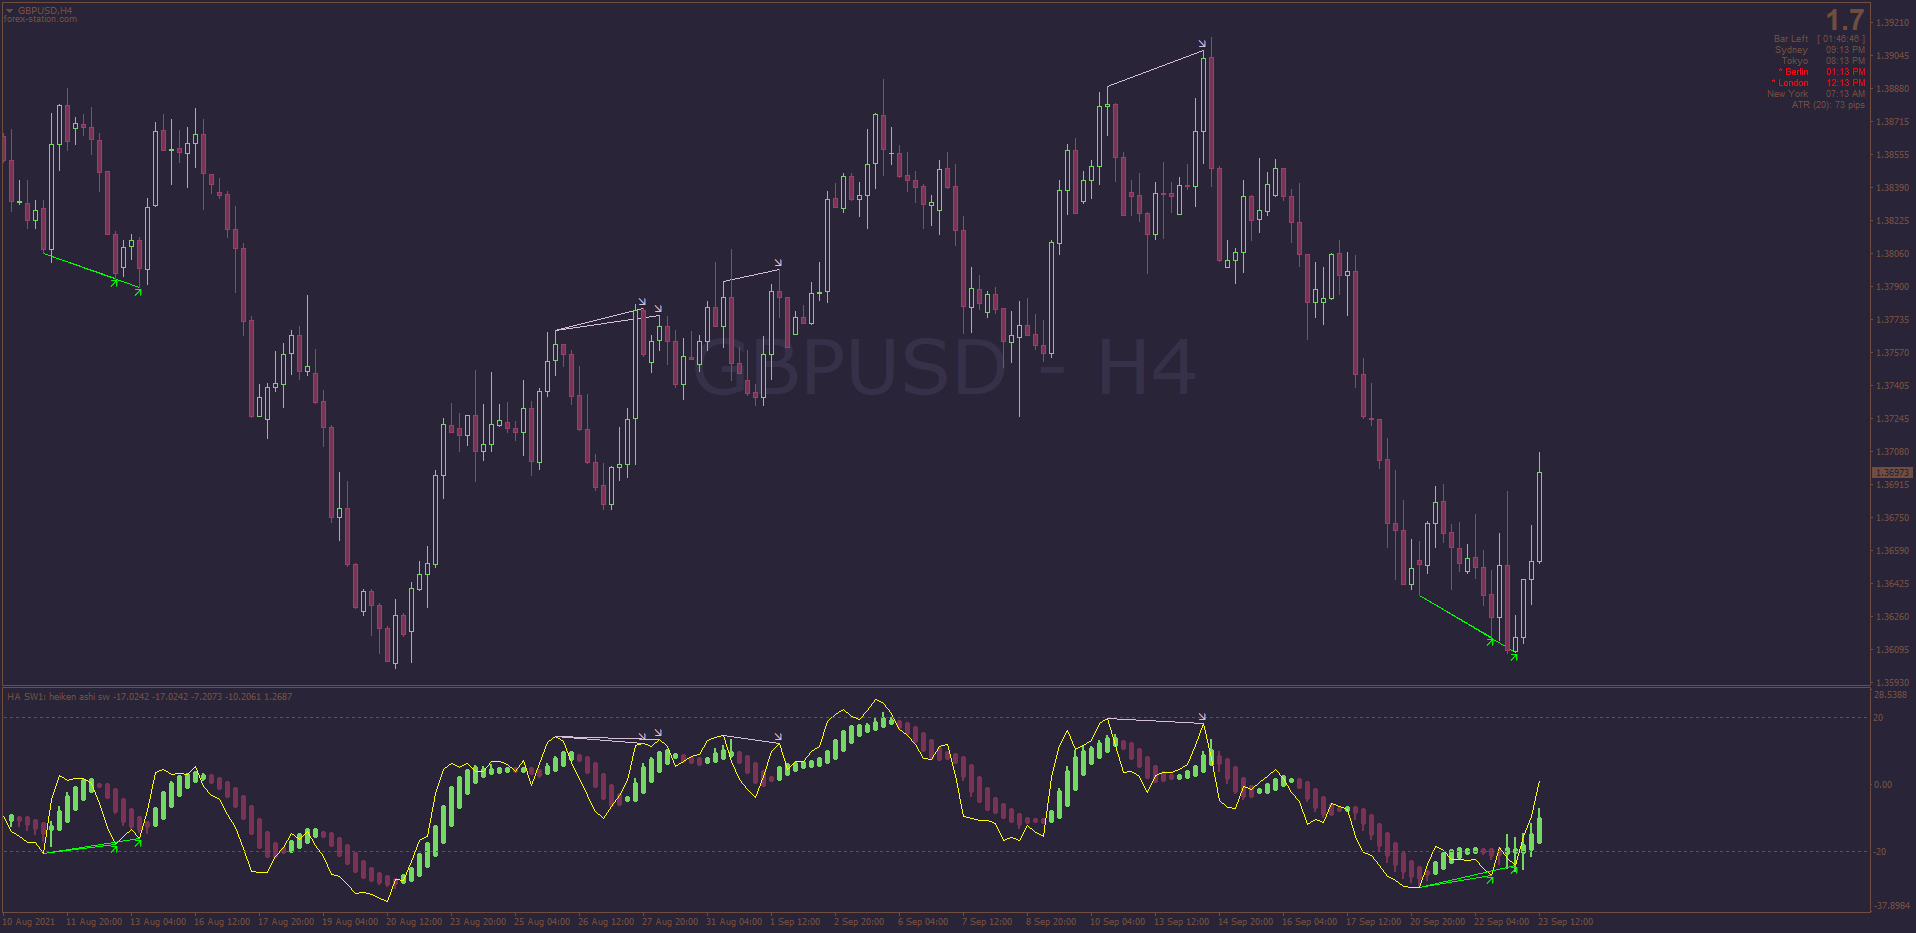Viewport: 1916px width, 933px height.
Task: Click the GBPUSD,H4 chart title label
Action: [x=45, y=10]
